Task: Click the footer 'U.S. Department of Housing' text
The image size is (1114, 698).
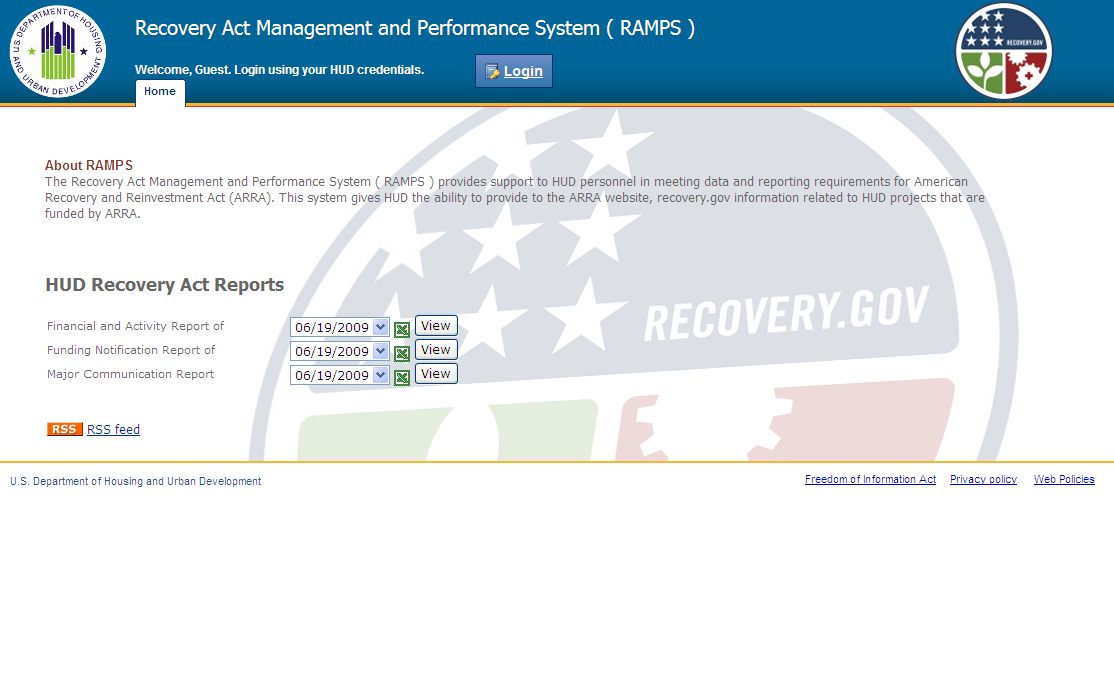Action: tap(136, 482)
